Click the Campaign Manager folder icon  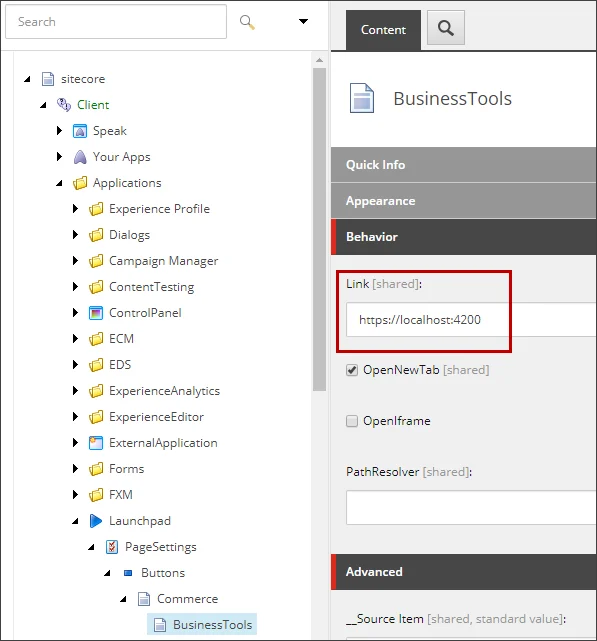point(96,261)
